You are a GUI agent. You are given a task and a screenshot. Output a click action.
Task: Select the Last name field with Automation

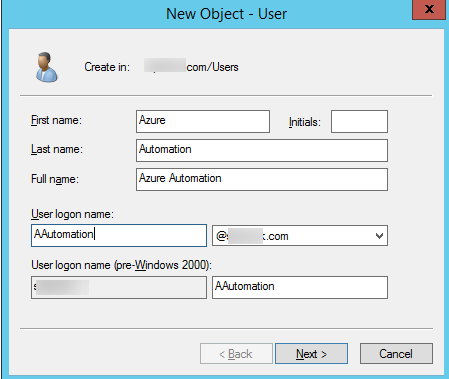(262, 150)
